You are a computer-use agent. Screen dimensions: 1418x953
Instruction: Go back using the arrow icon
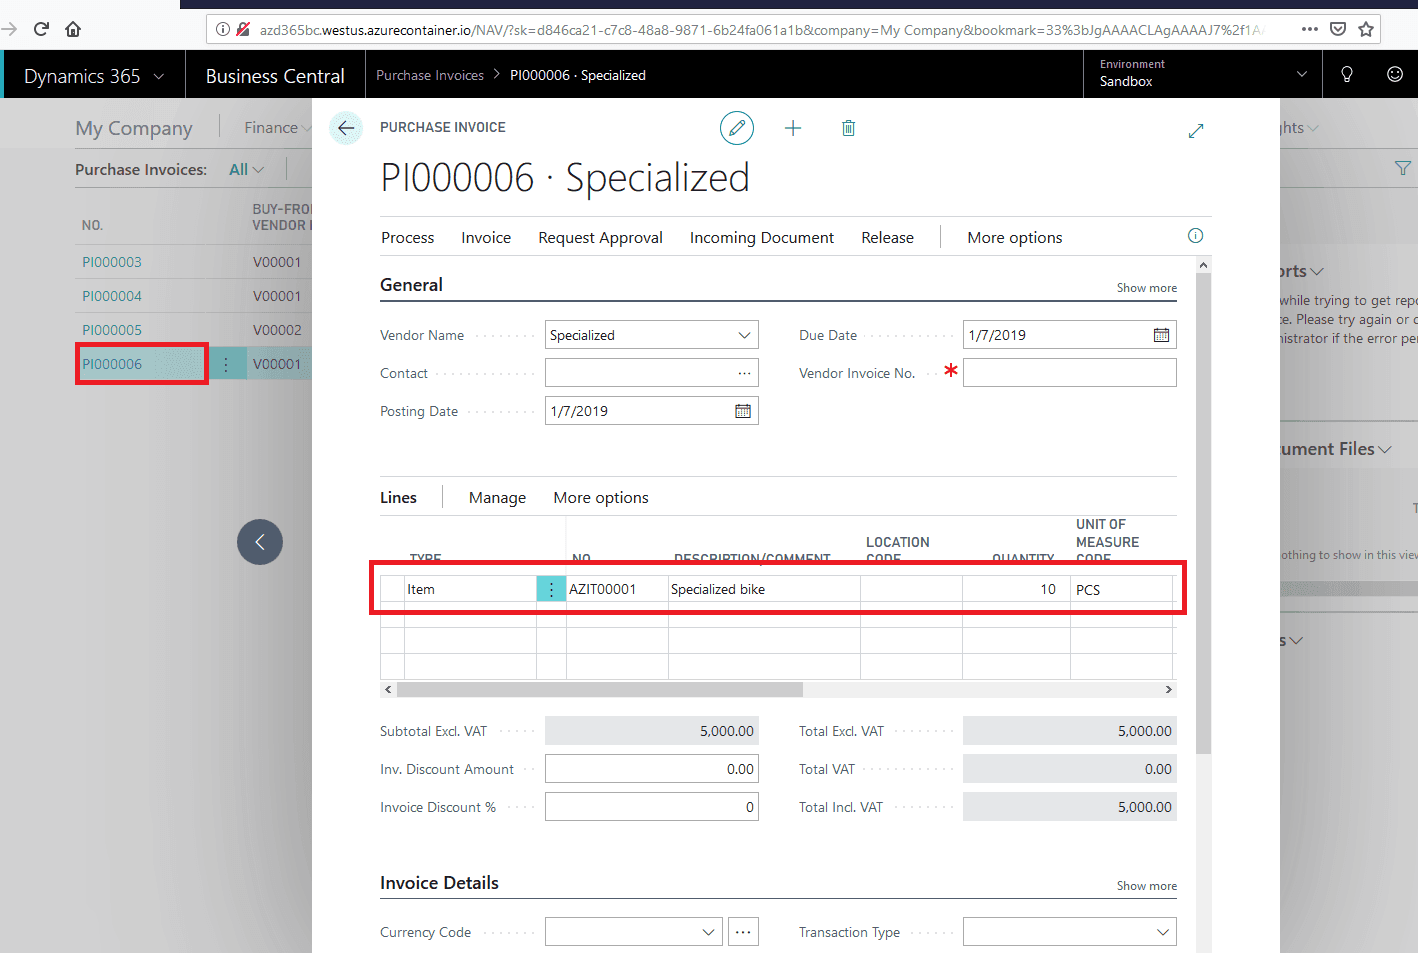(346, 128)
